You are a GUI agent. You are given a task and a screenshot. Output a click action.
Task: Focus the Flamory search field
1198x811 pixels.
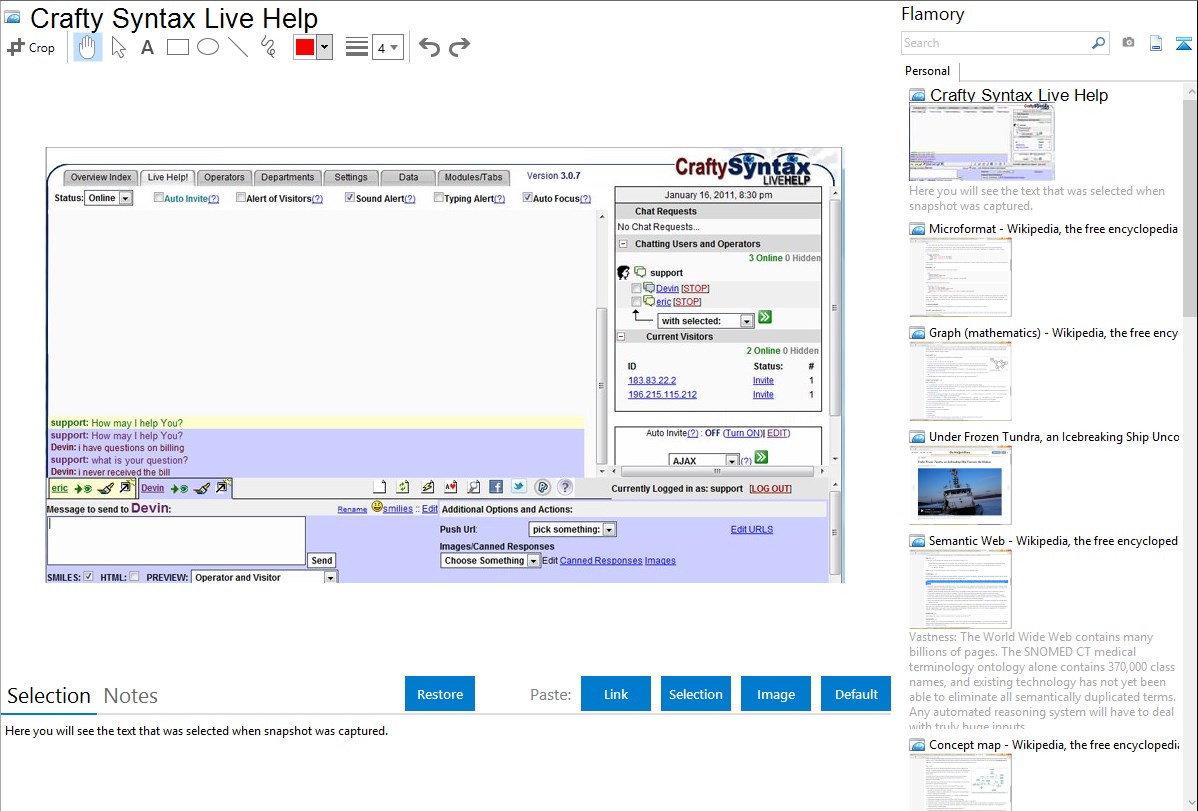[x=996, y=43]
